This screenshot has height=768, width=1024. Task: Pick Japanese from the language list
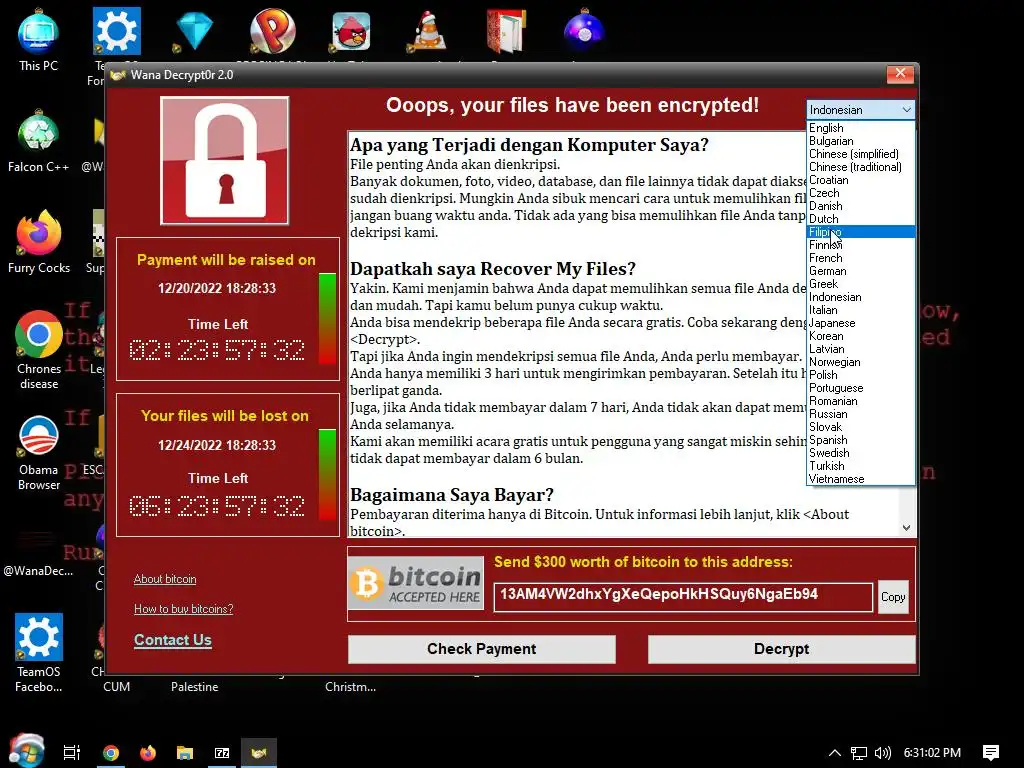861,323
